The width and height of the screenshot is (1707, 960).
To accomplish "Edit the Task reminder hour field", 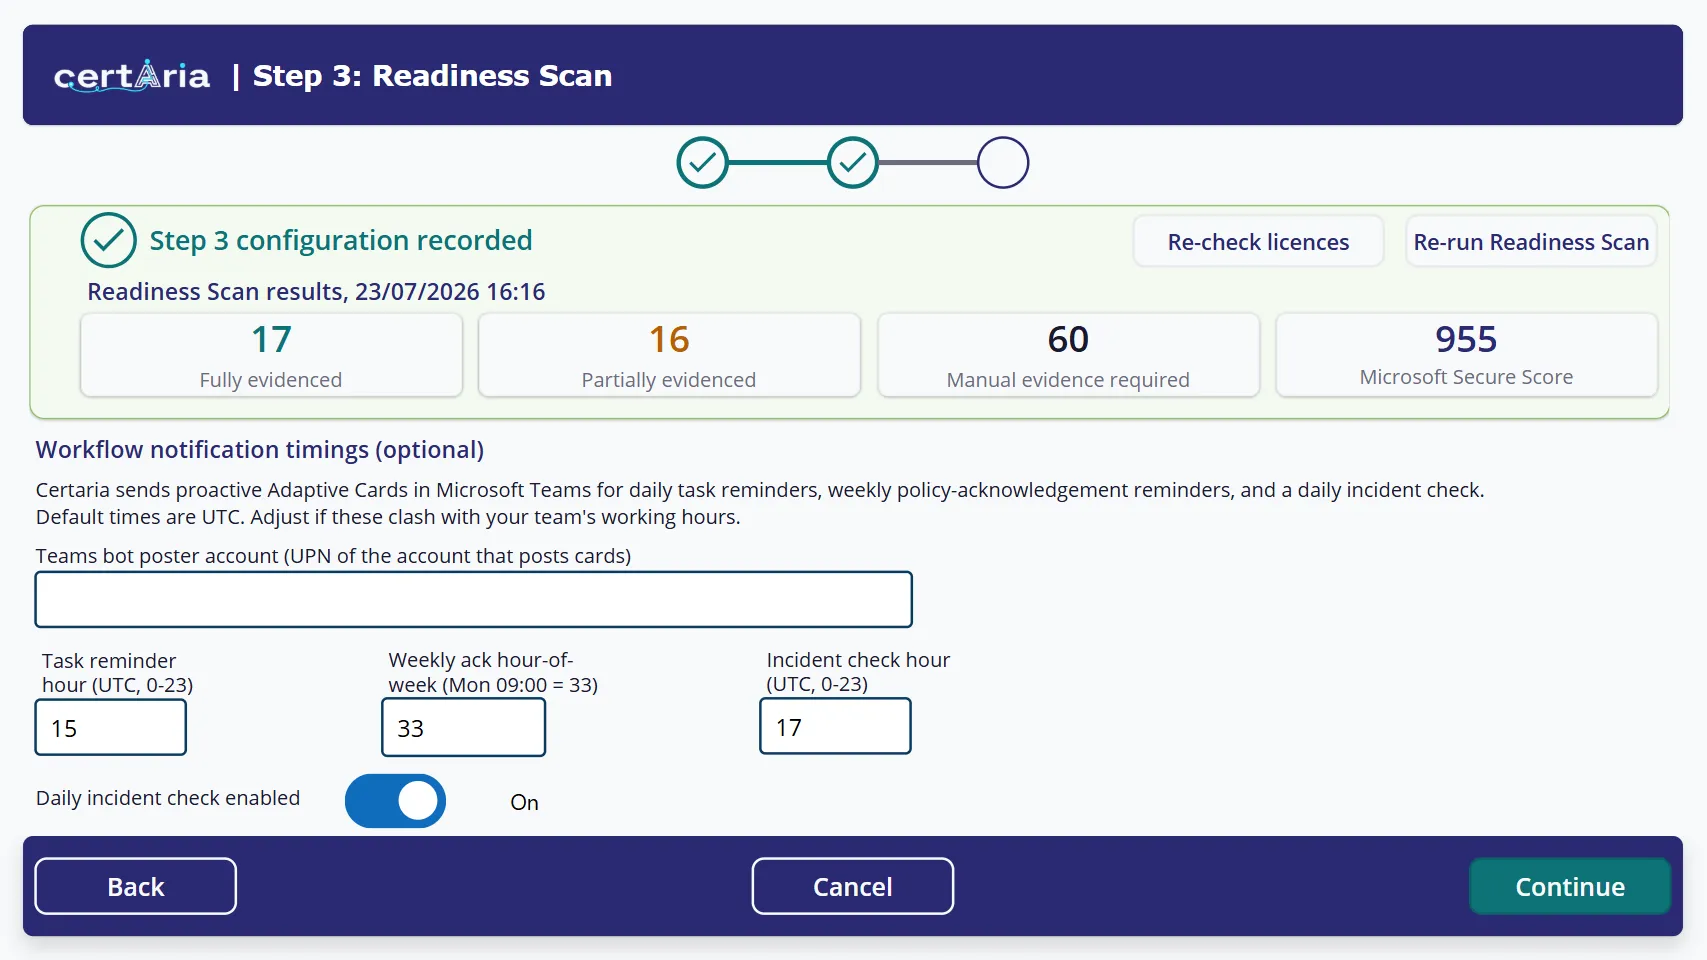I will pos(111,727).
